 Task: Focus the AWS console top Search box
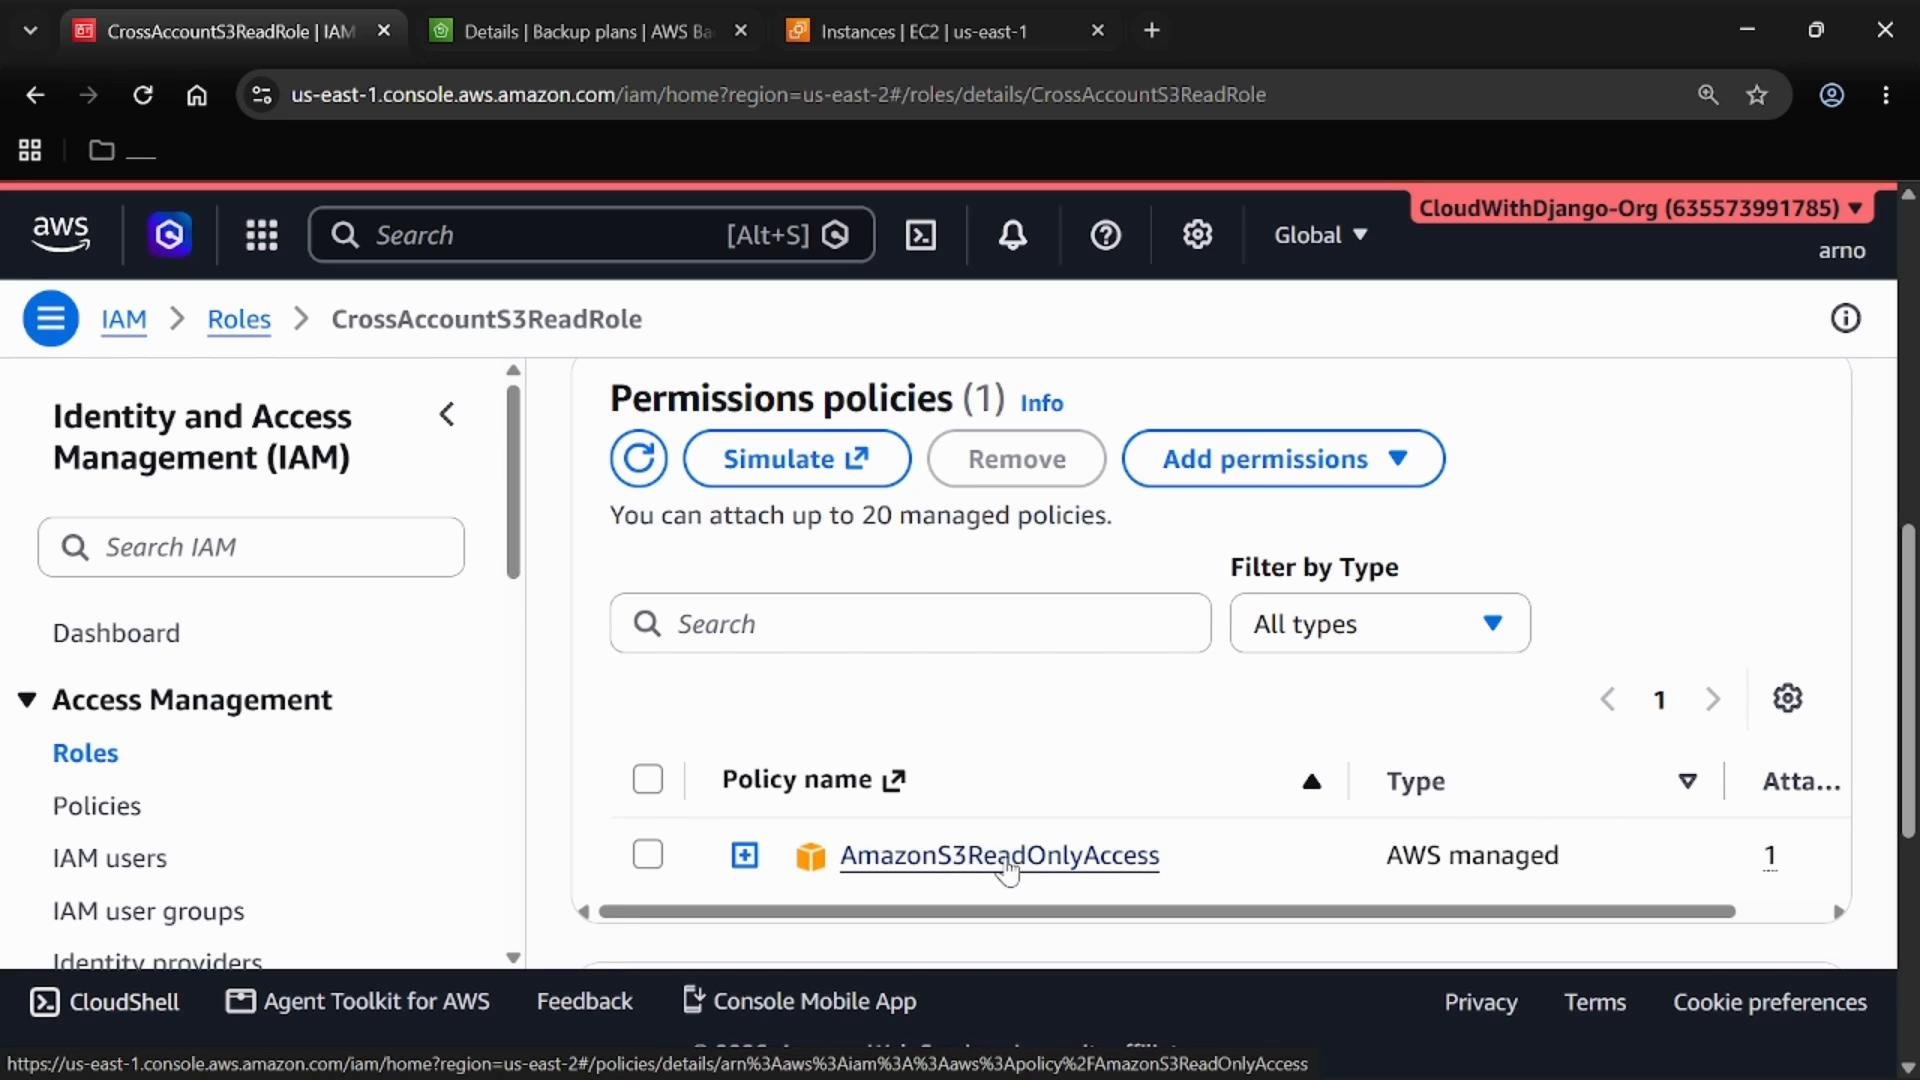[592, 235]
